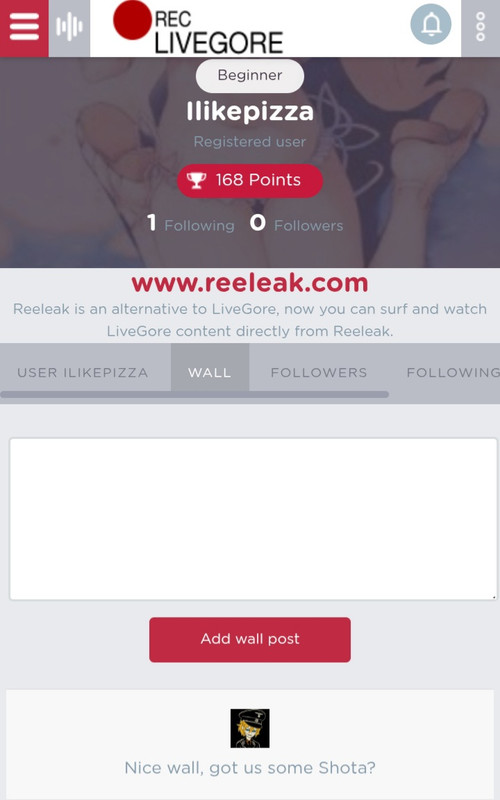Click the audio waveform icon
Viewport: 500px width, 800px height.
pos(69,28)
